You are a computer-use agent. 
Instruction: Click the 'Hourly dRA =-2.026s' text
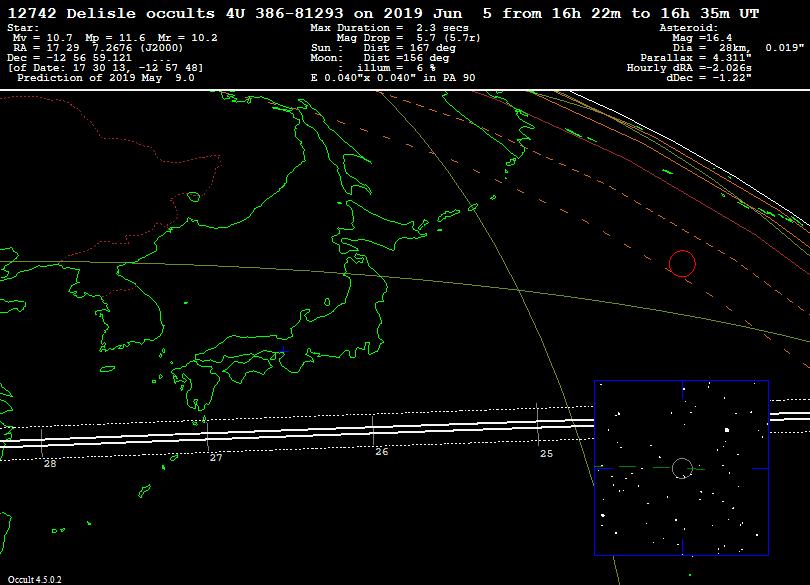[x=689, y=68]
